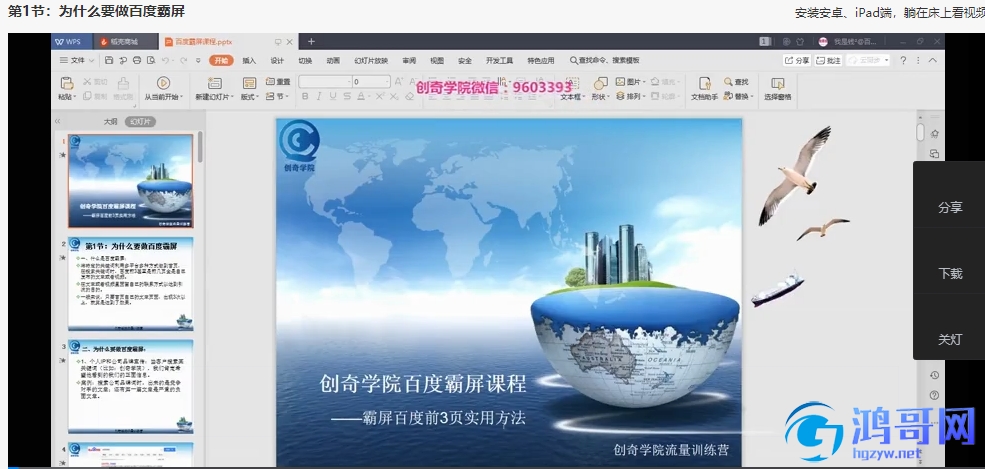This screenshot has width=985, height=469.
Task: Switch to the 审阅 Review tab
Action: (x=409, y=60)
